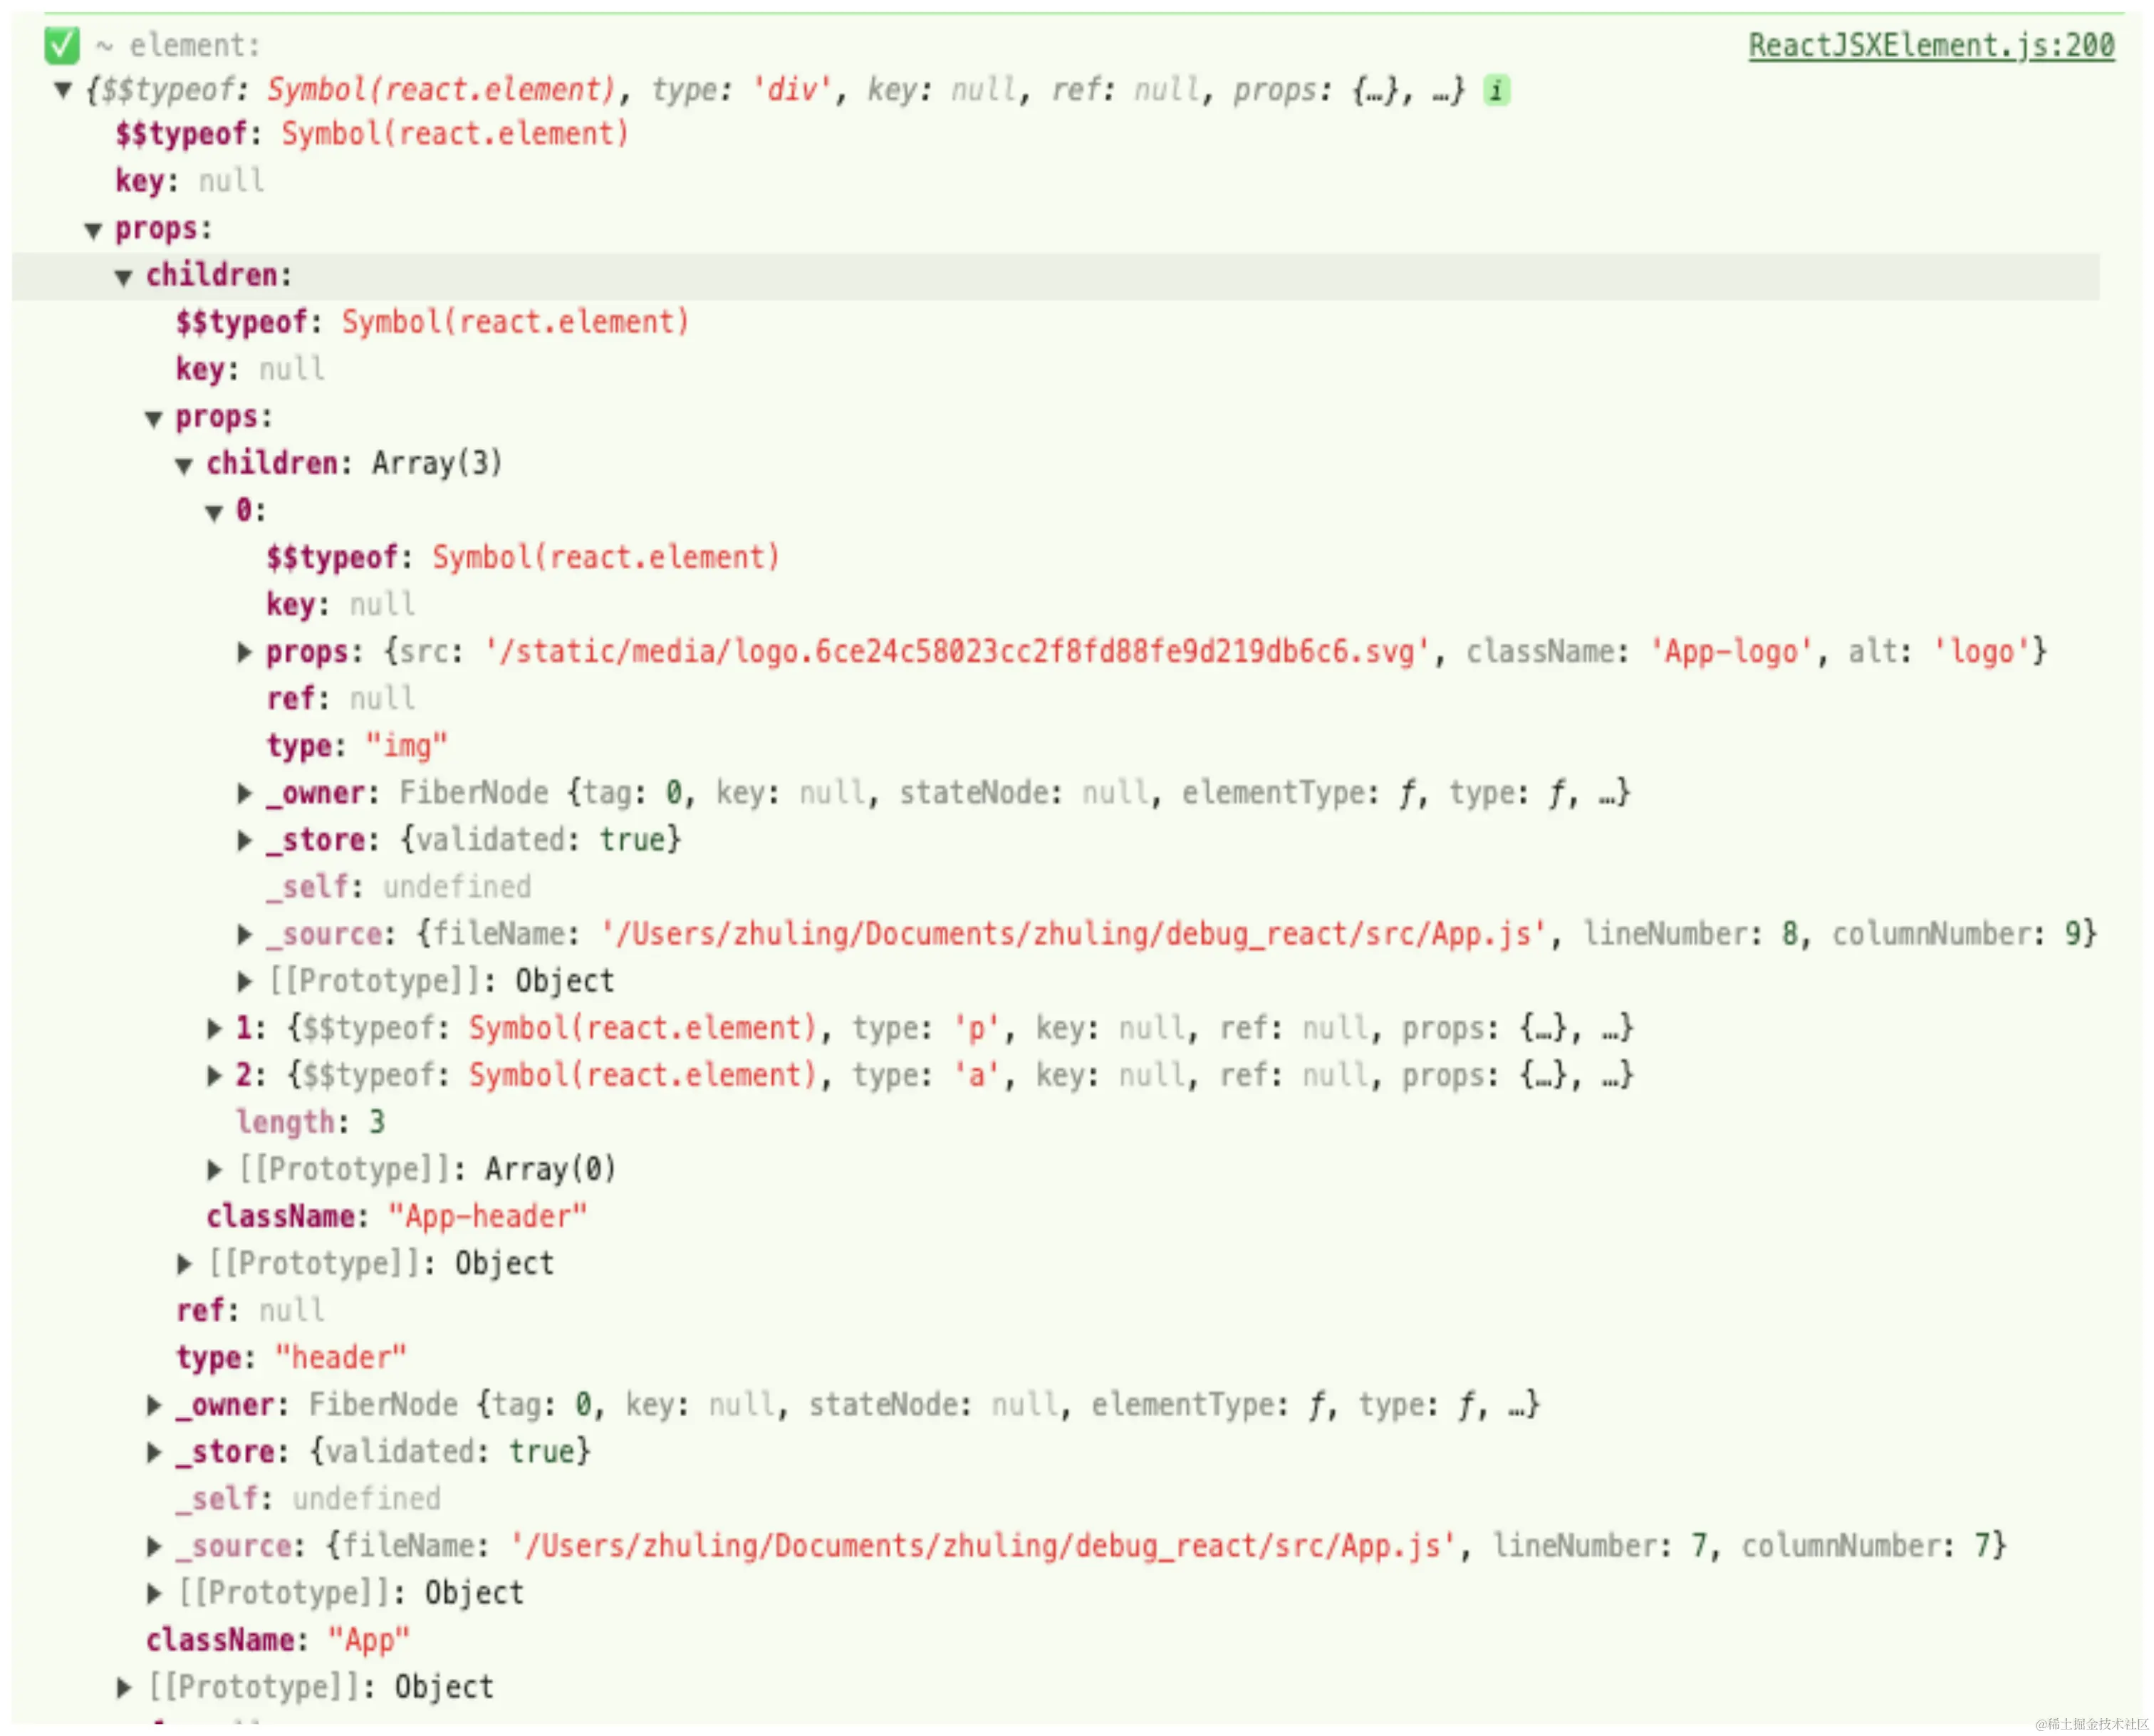Expand _source with lineNumber 8
Viewport: 2154px width, 1736px height.
click(x=245, y=934)
